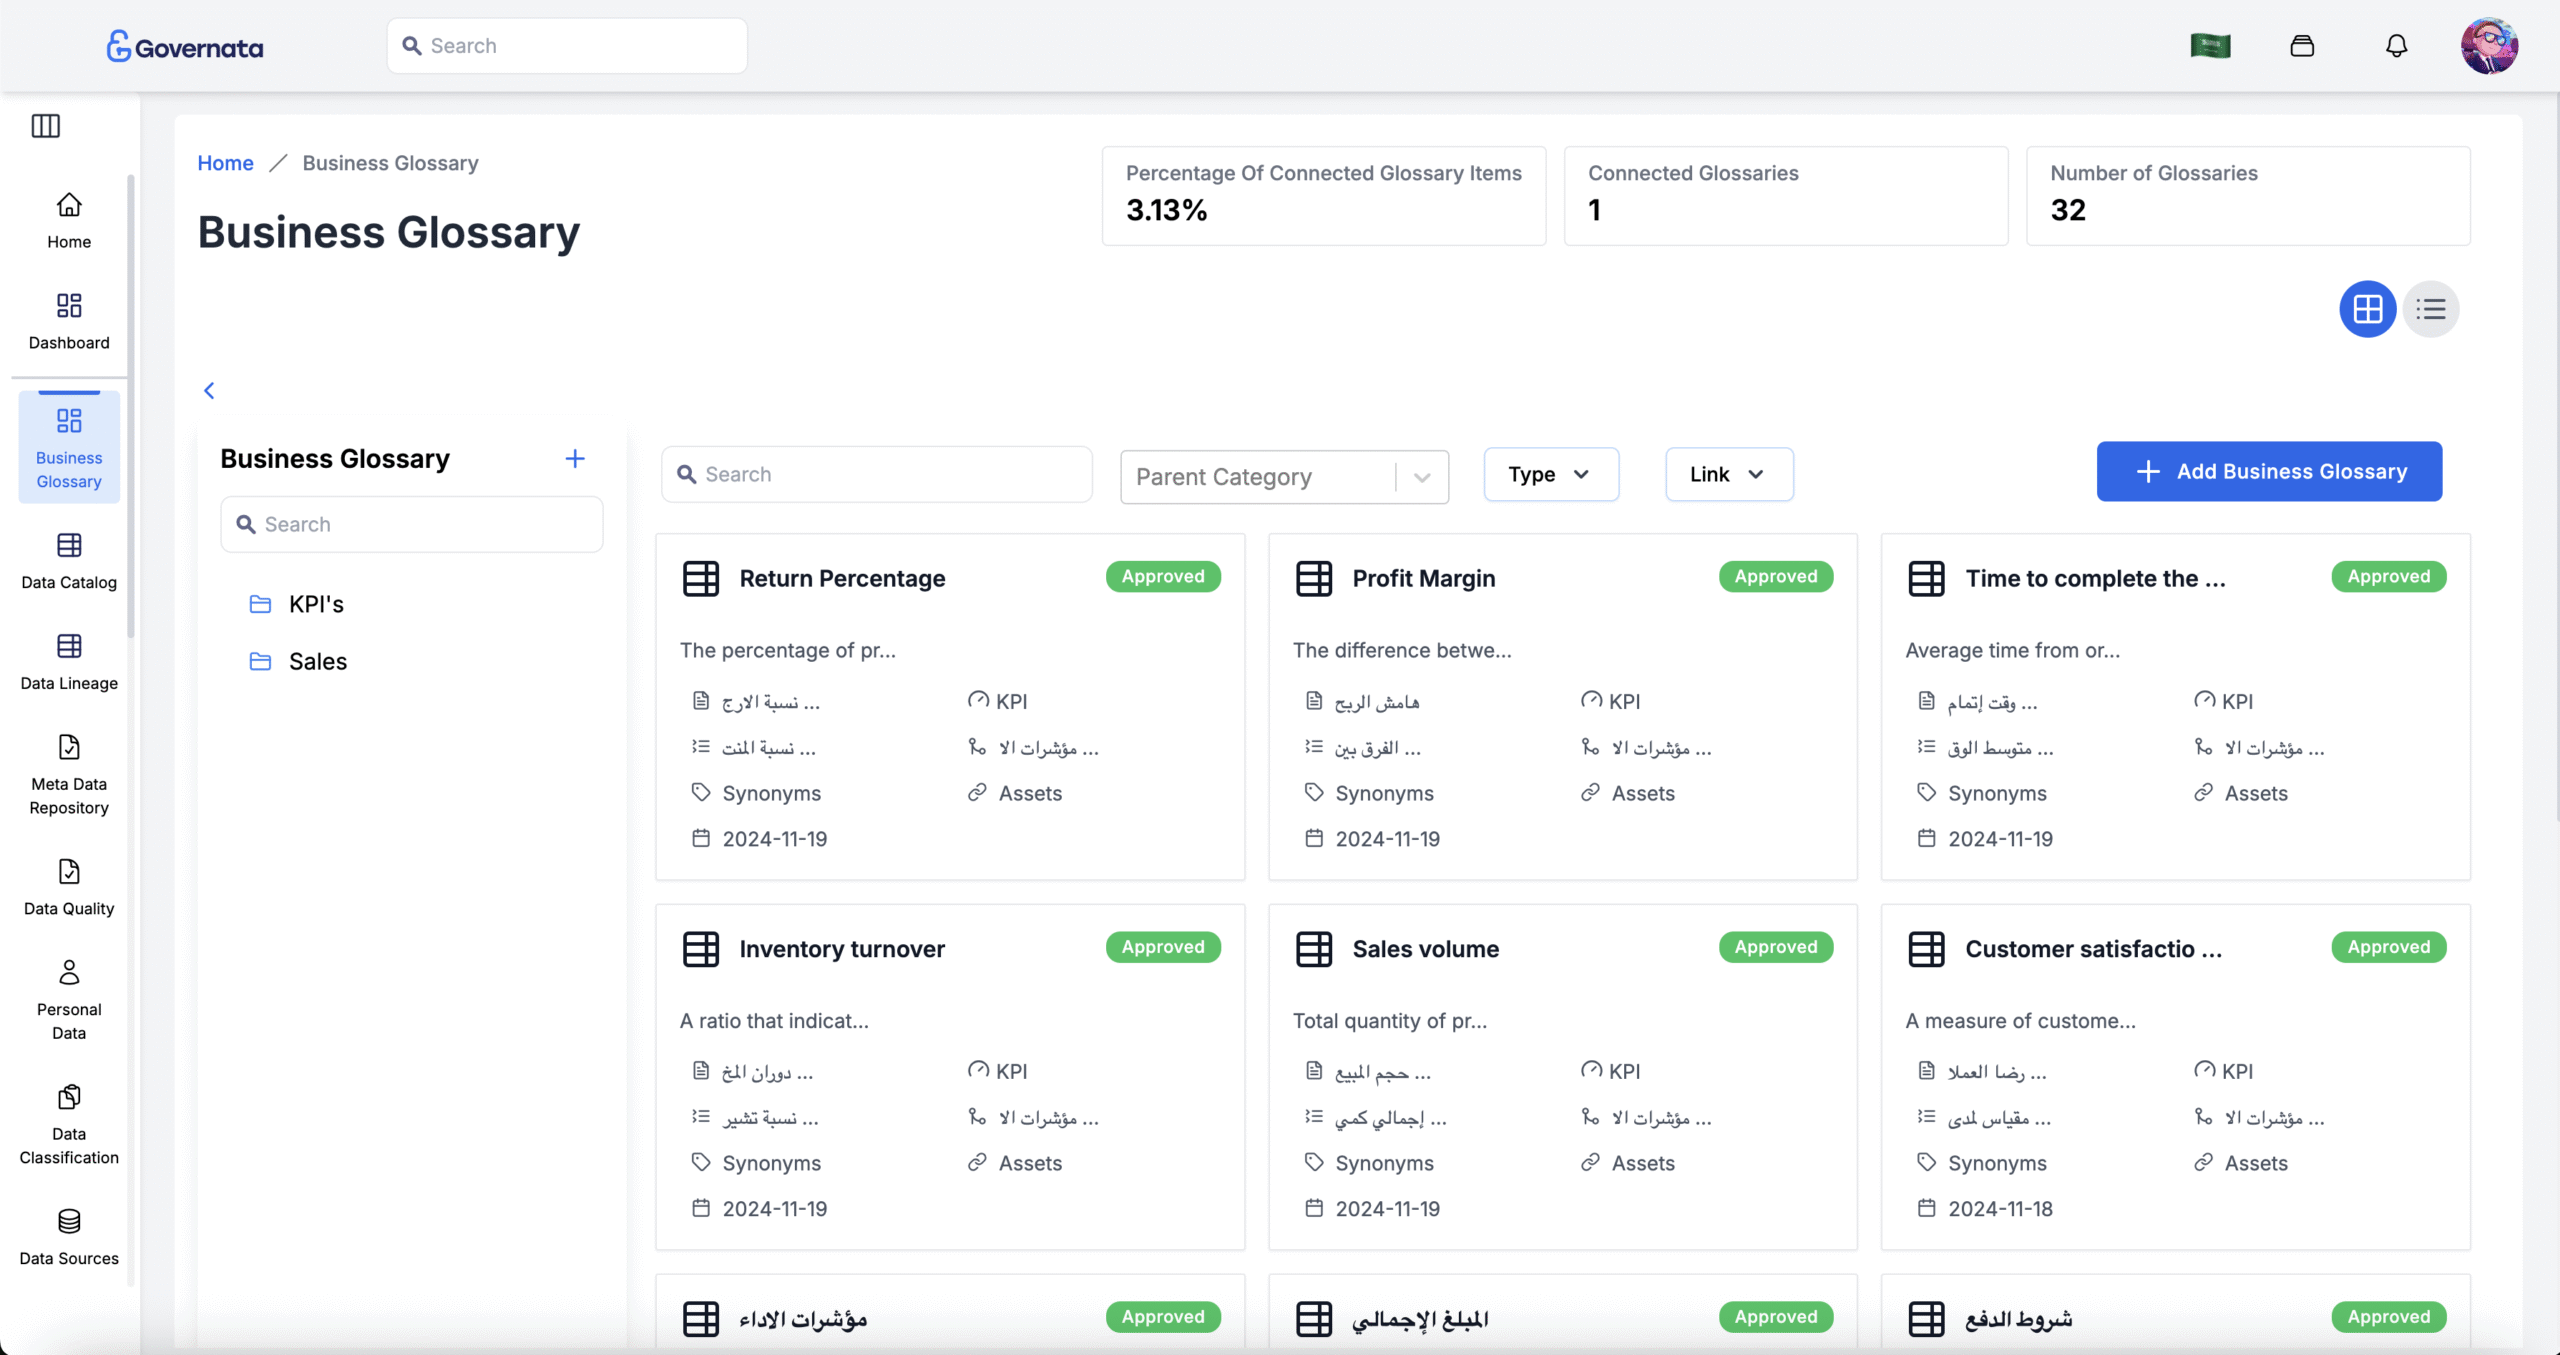Click Synonyms on Return Percentage card

(771, 793)
